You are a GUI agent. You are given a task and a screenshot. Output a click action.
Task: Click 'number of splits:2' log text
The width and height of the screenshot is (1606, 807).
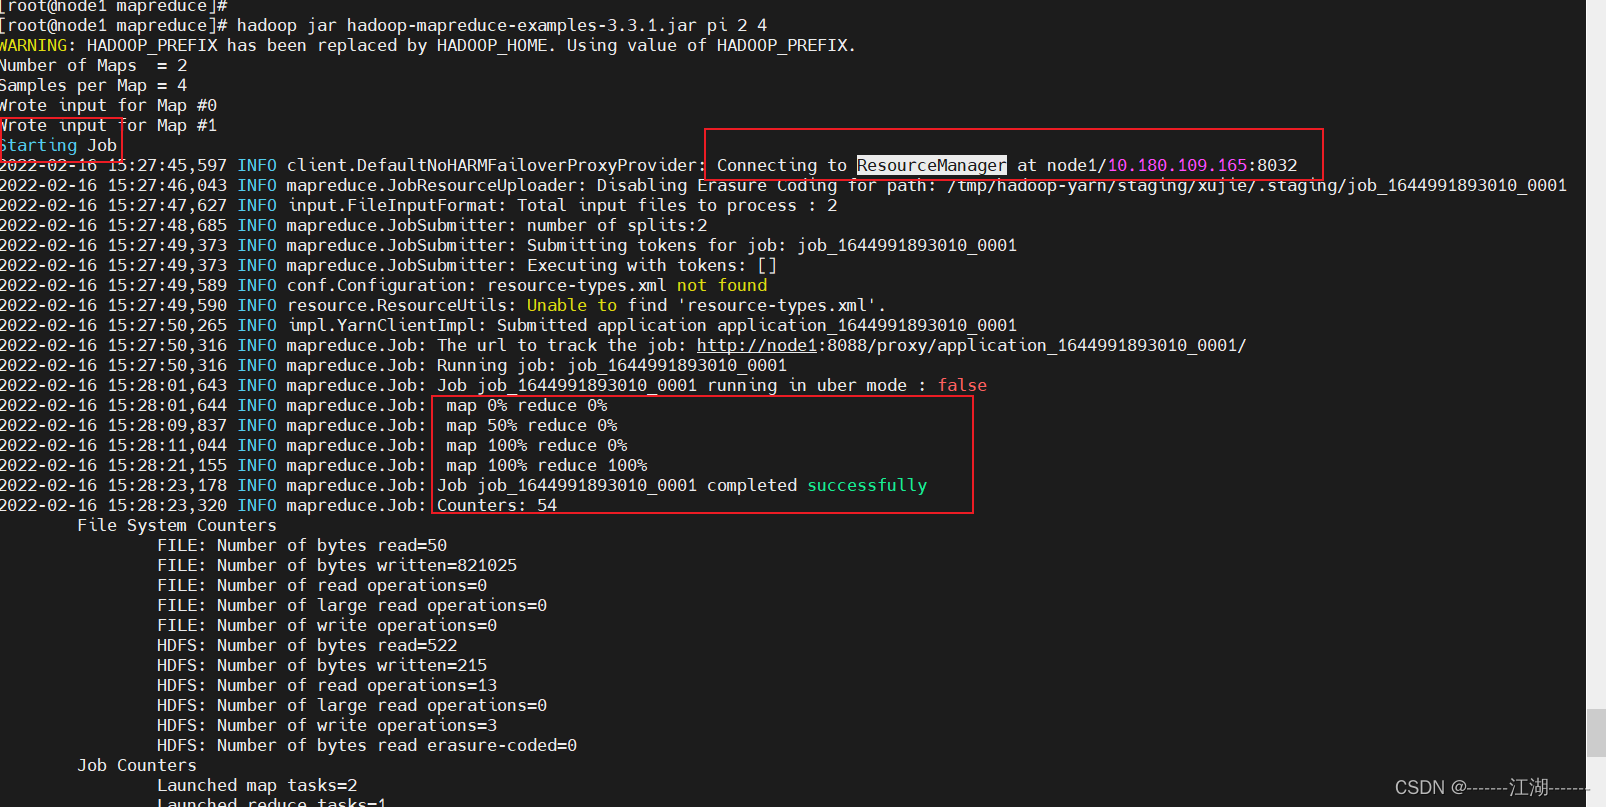click(617, 225)
